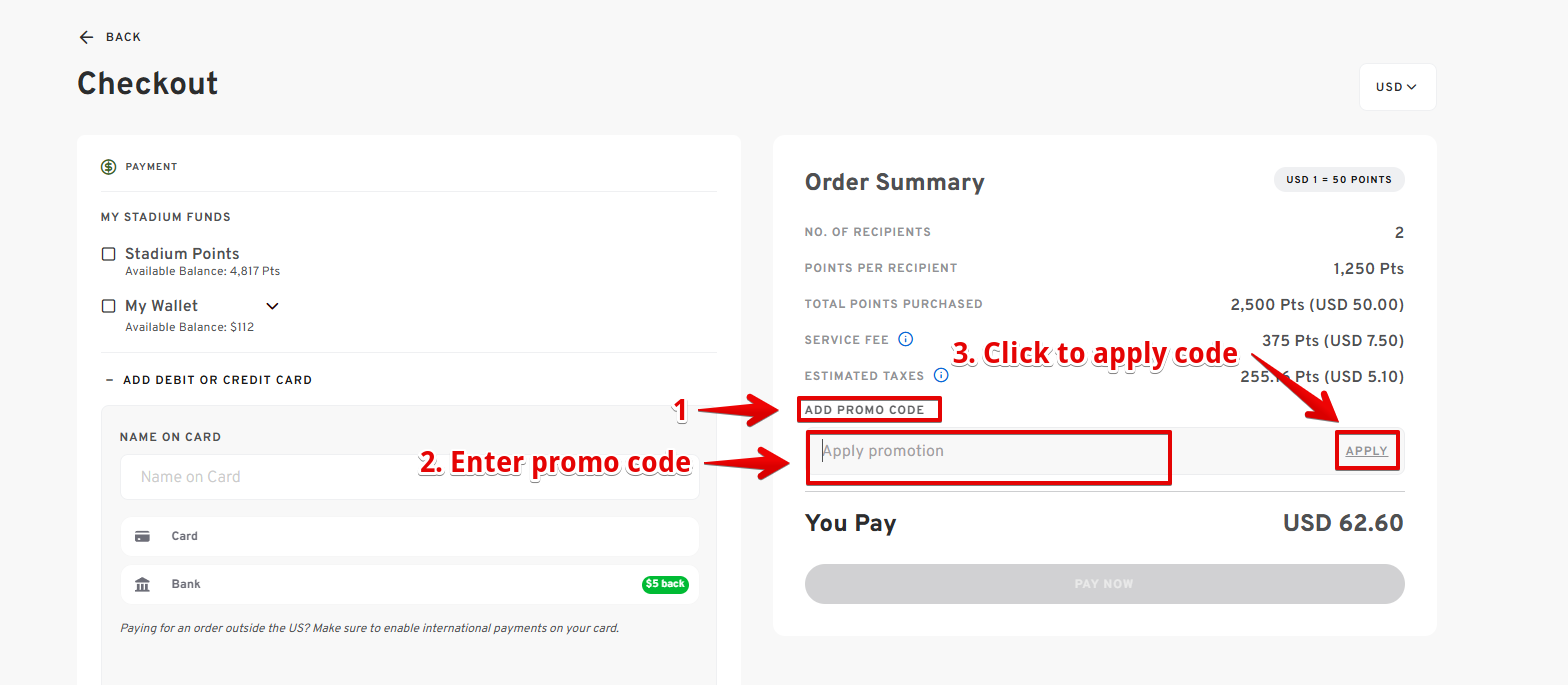1568x685 pixels.
Task: Collapse Add Debit or Credit Card section
Action: [x=108, y=380]
